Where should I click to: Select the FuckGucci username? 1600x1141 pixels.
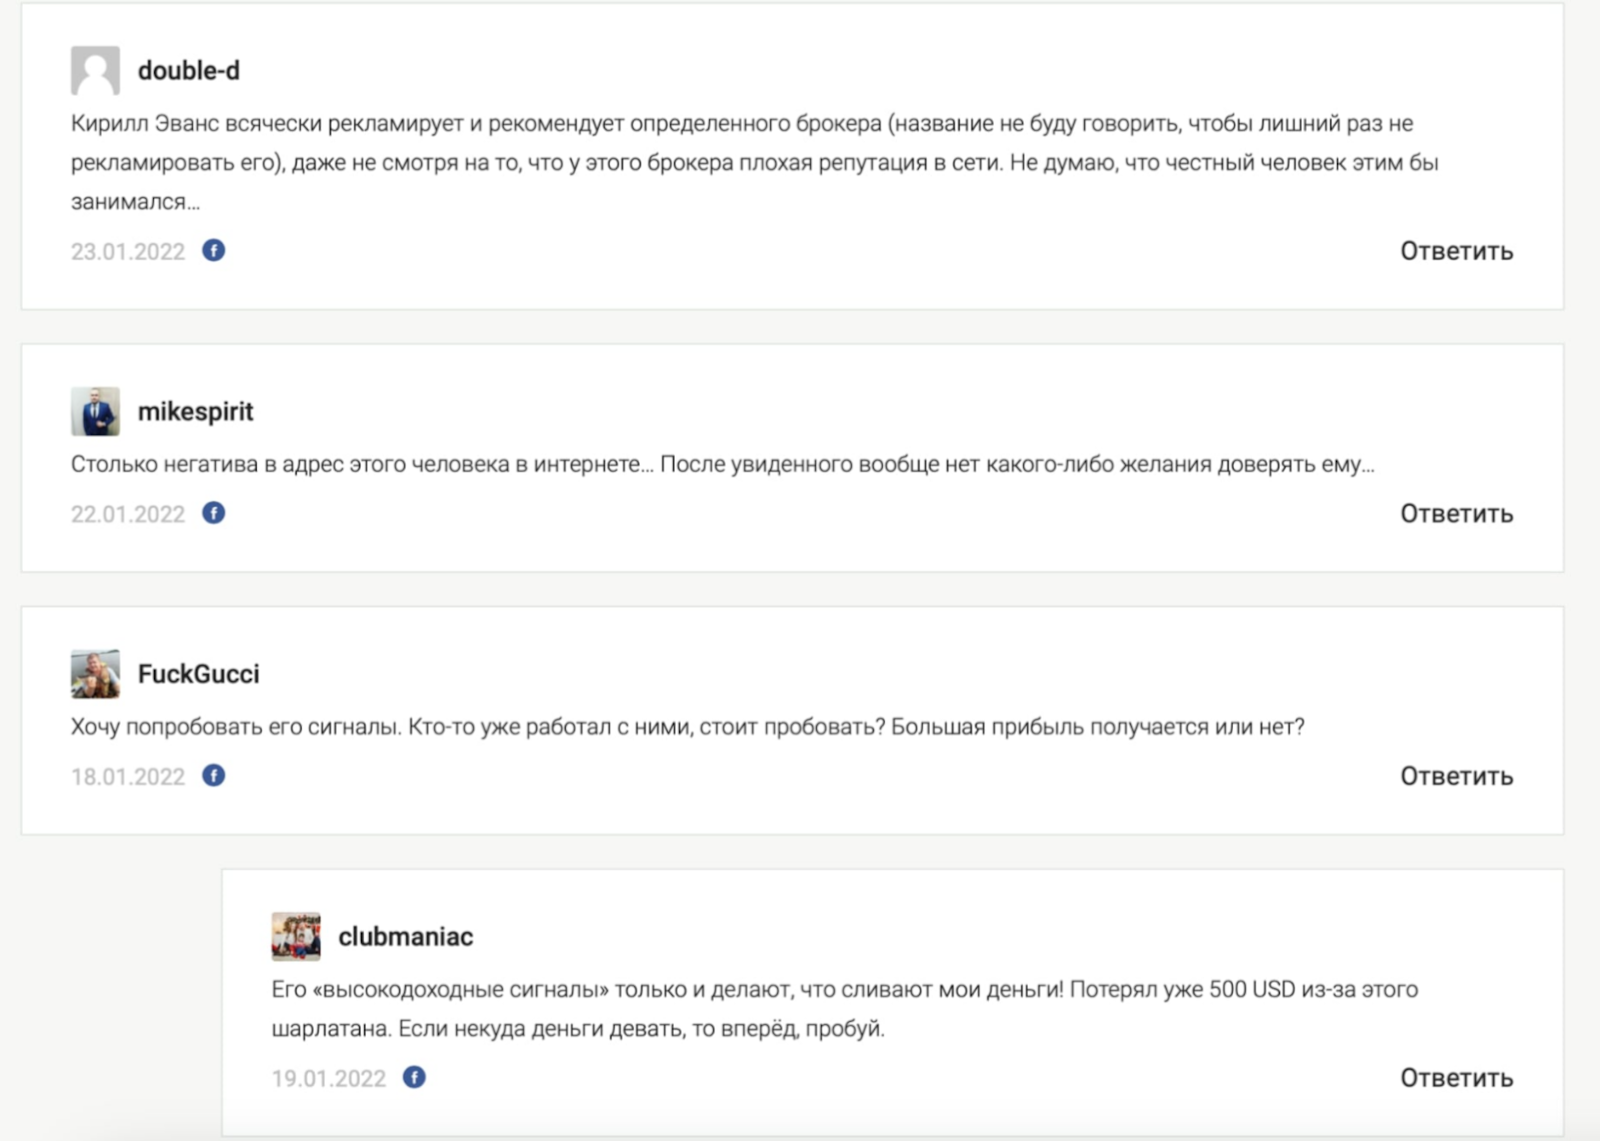pos(198,674)
